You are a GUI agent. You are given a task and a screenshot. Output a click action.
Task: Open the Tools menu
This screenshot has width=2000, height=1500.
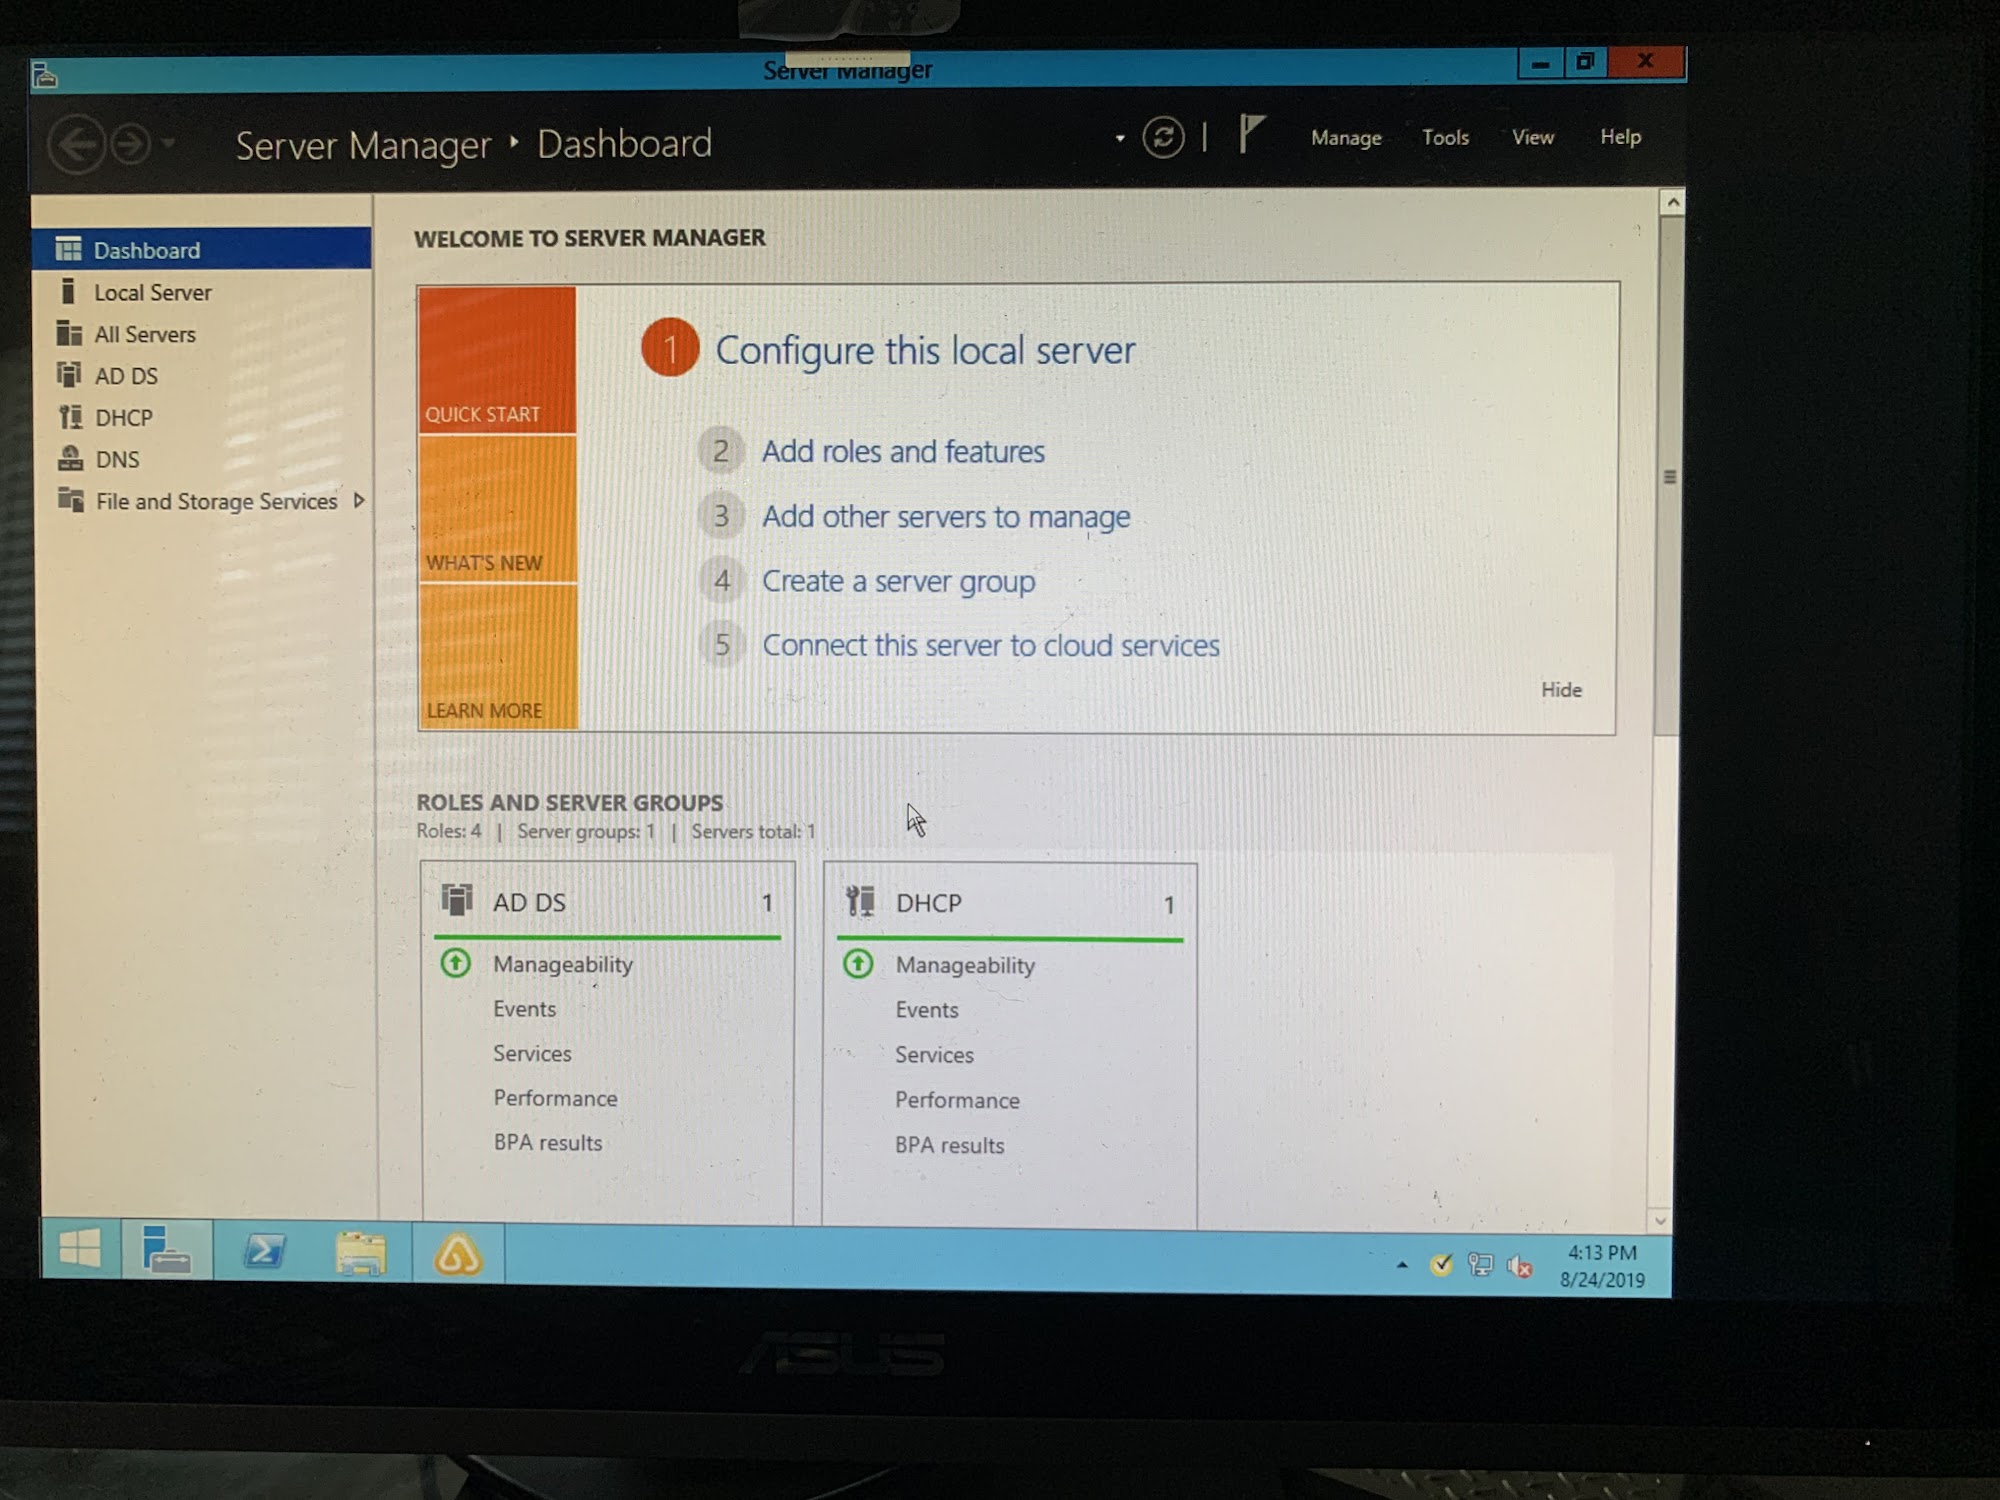(1445, 137)
